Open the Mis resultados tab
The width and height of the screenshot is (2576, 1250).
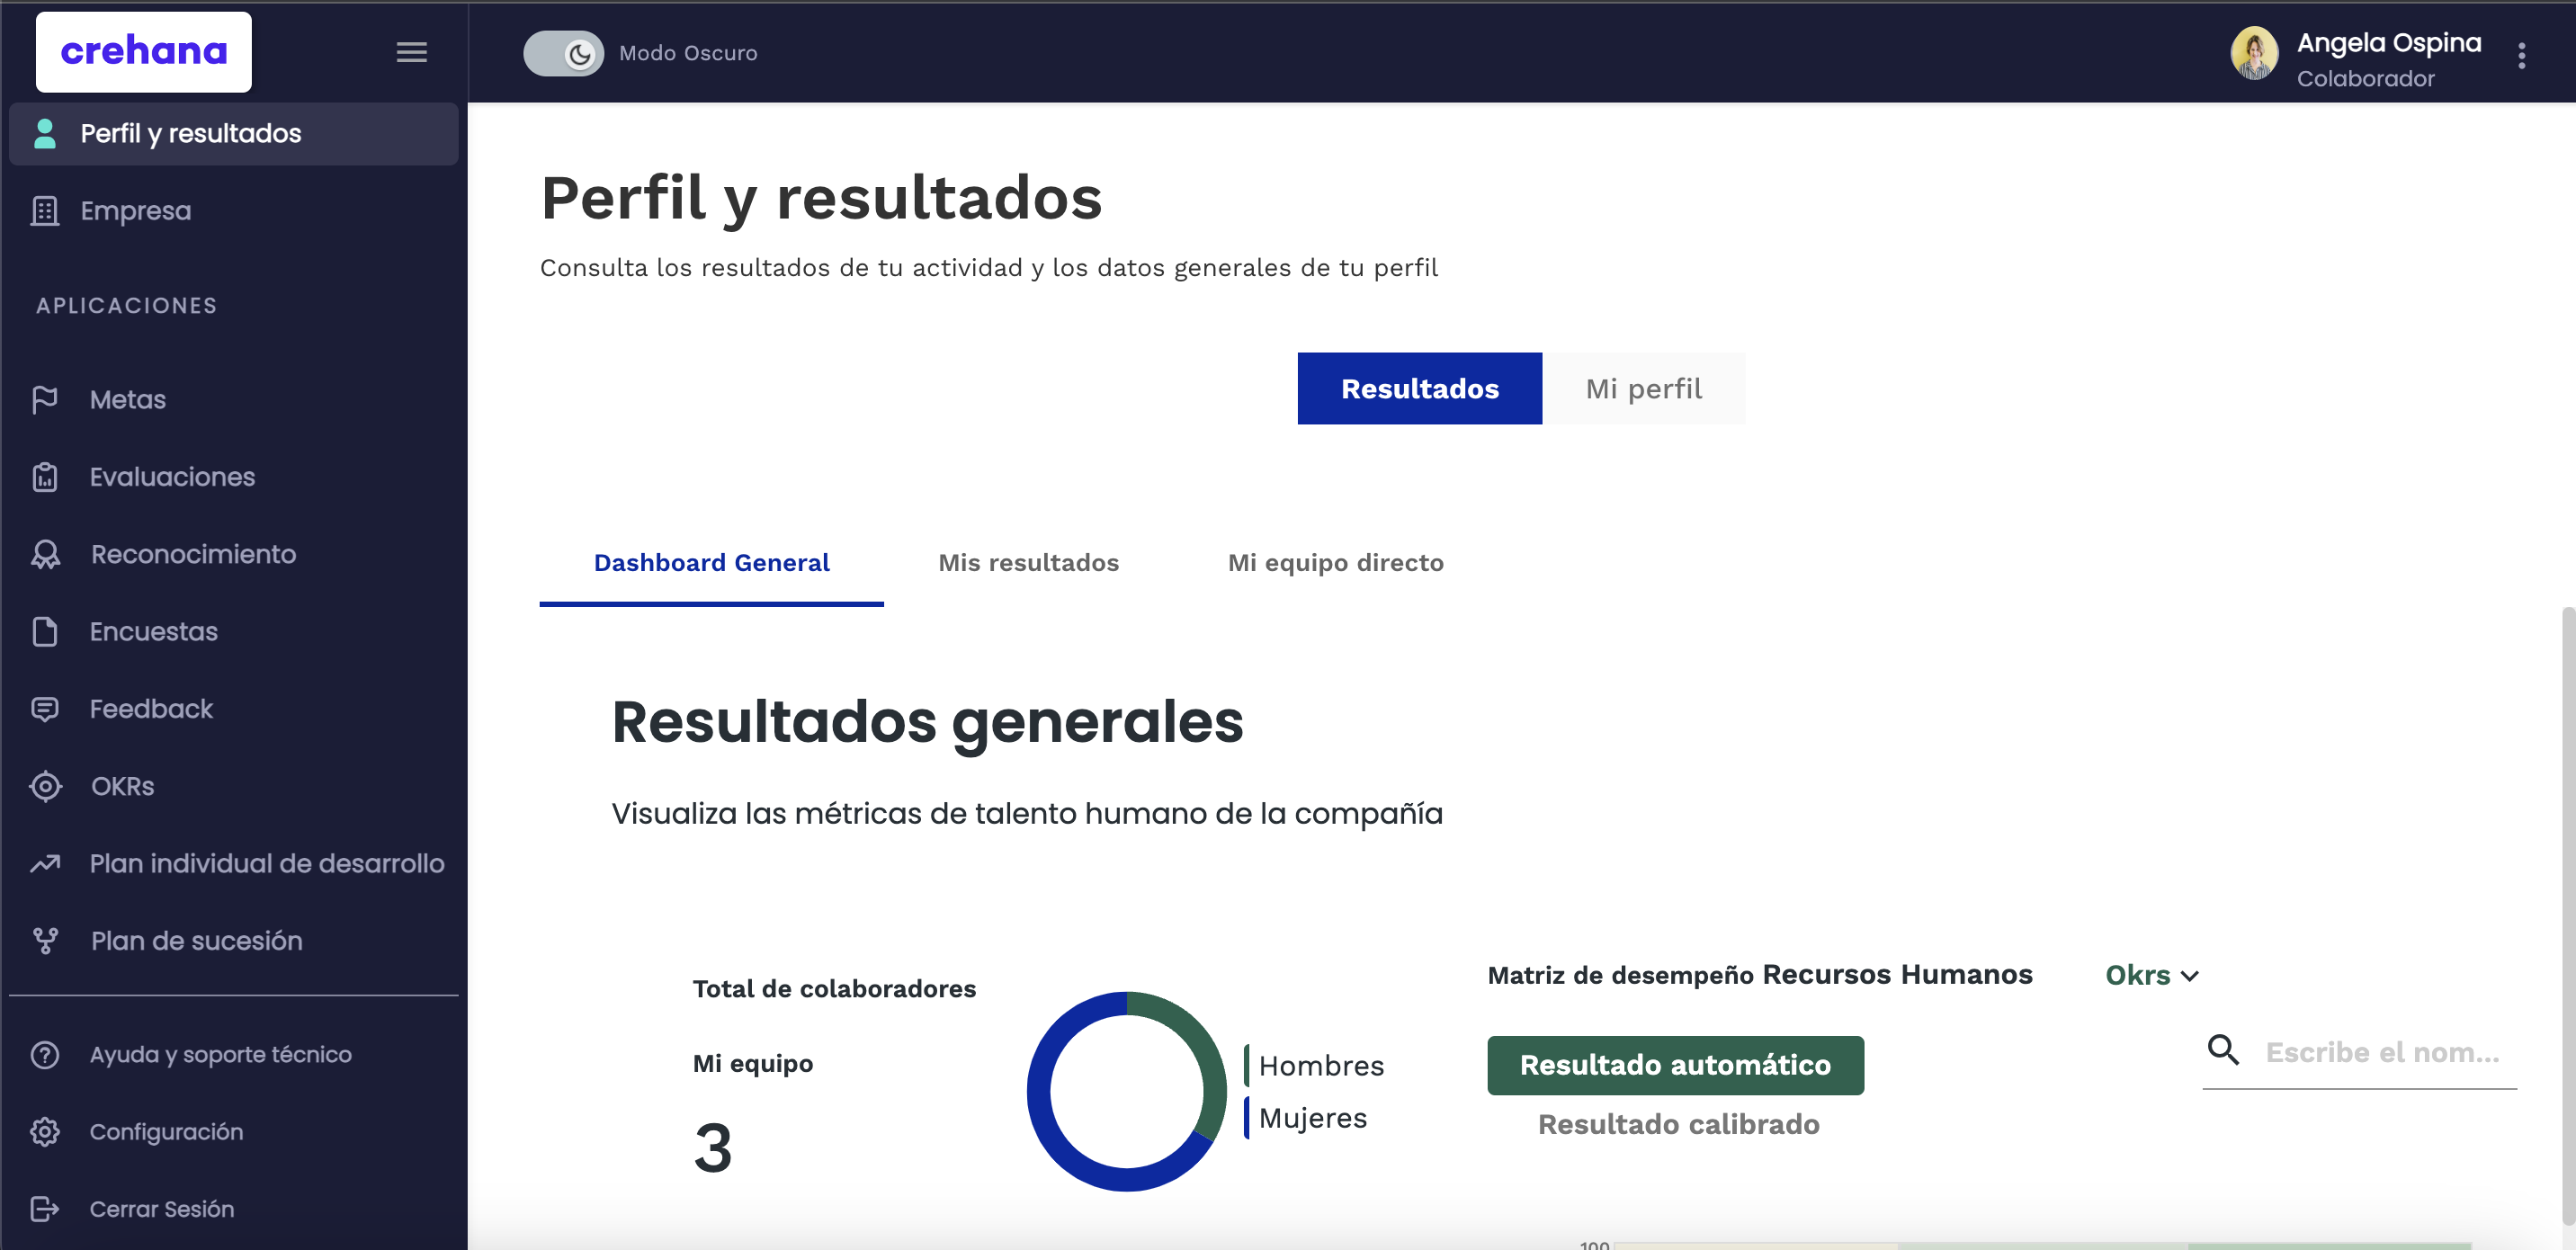coord(1028,562)
